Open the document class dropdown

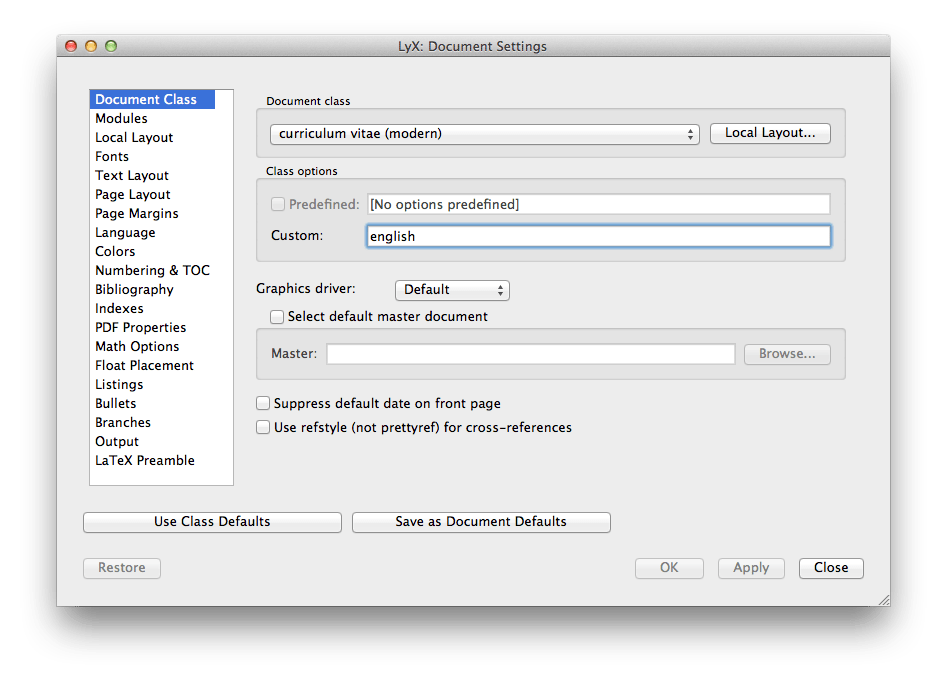[484, 134]
